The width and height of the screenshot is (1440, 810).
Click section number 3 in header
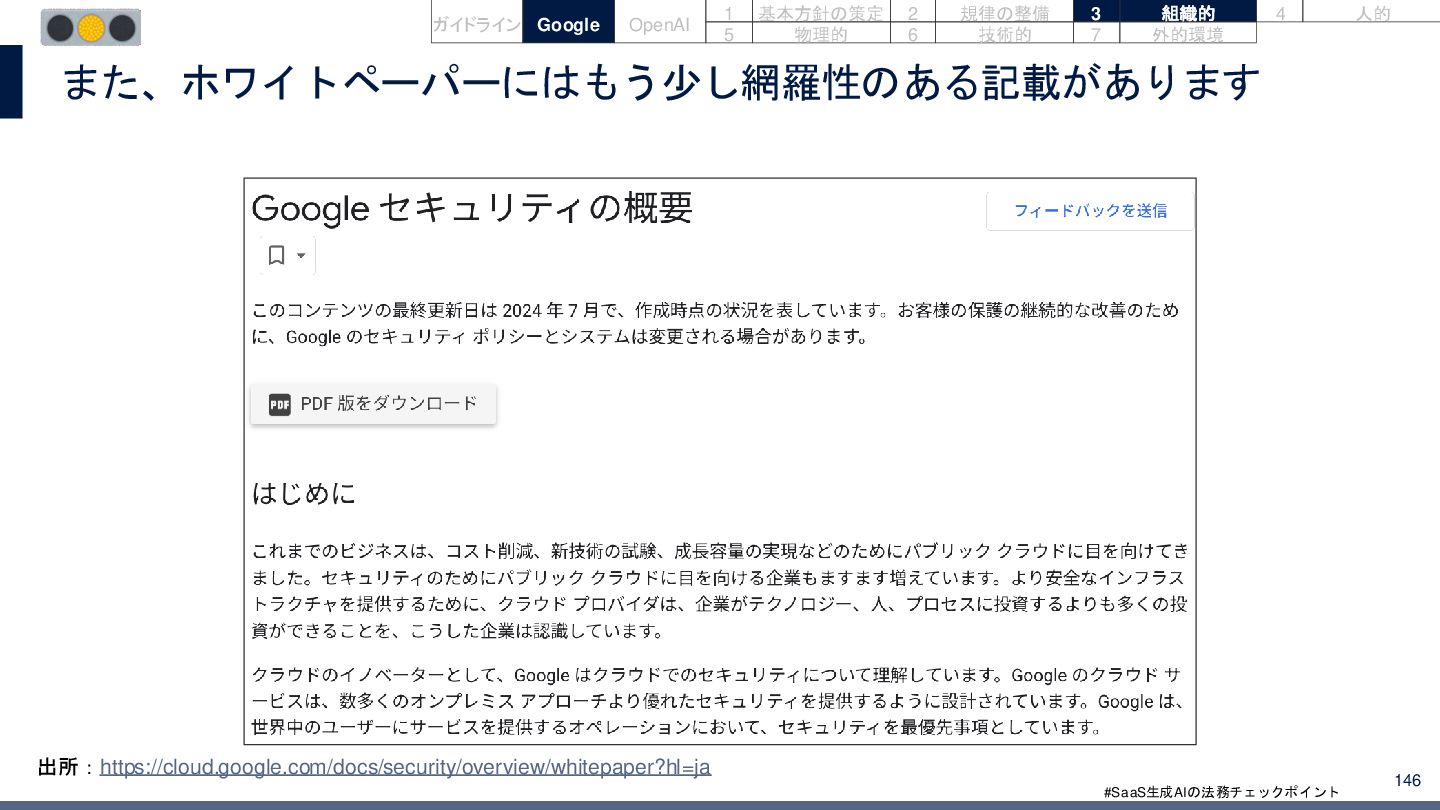point(1097,13)
